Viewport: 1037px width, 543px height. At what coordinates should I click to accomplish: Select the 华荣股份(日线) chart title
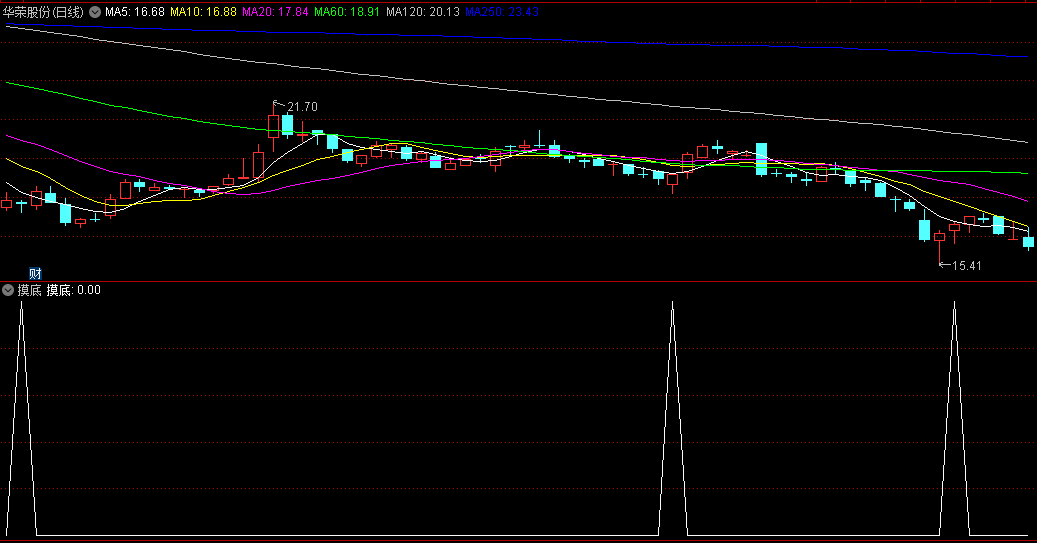[x=43, y=12]
